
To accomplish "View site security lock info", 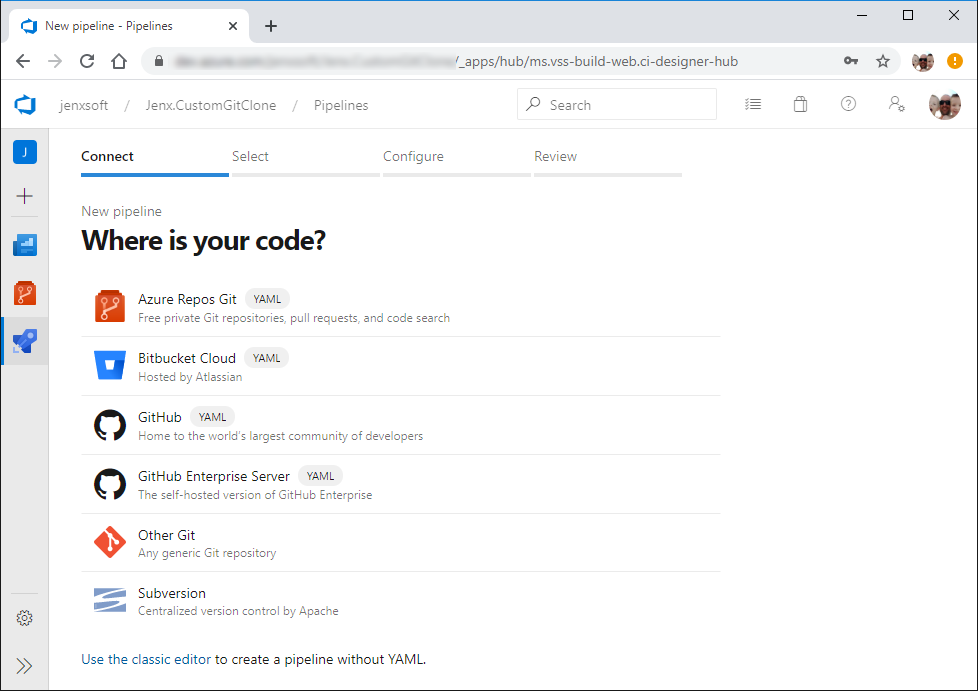I will pos(159,61).
